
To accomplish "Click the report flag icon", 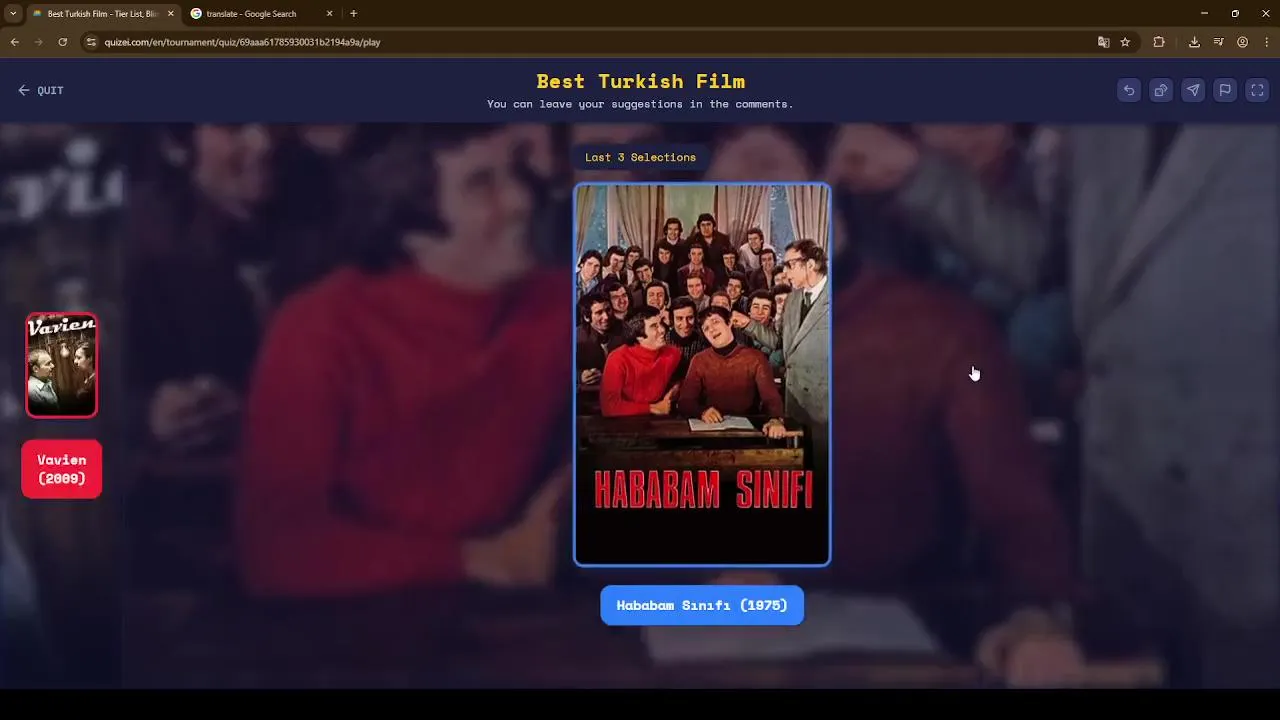I will coord(1225,90).
